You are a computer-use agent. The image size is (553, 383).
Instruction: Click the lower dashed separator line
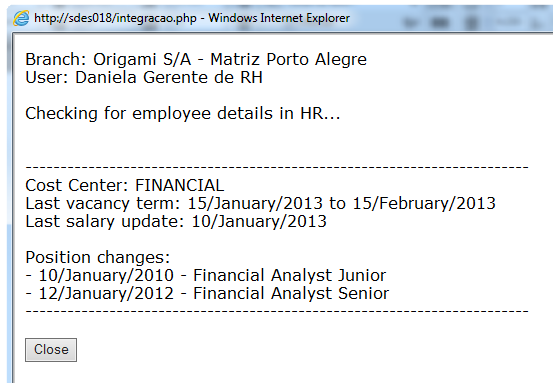coord(277,311)
